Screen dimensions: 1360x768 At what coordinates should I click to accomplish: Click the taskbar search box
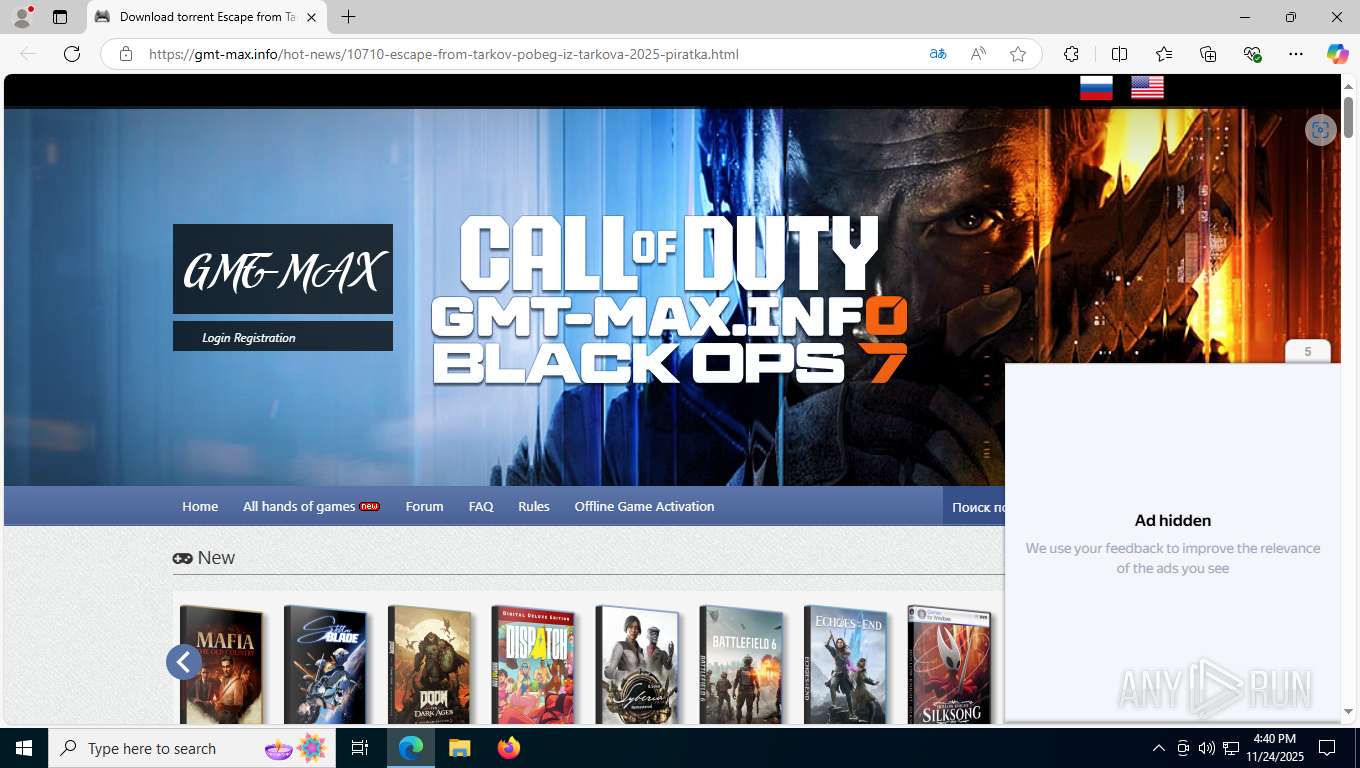[192, 748]
